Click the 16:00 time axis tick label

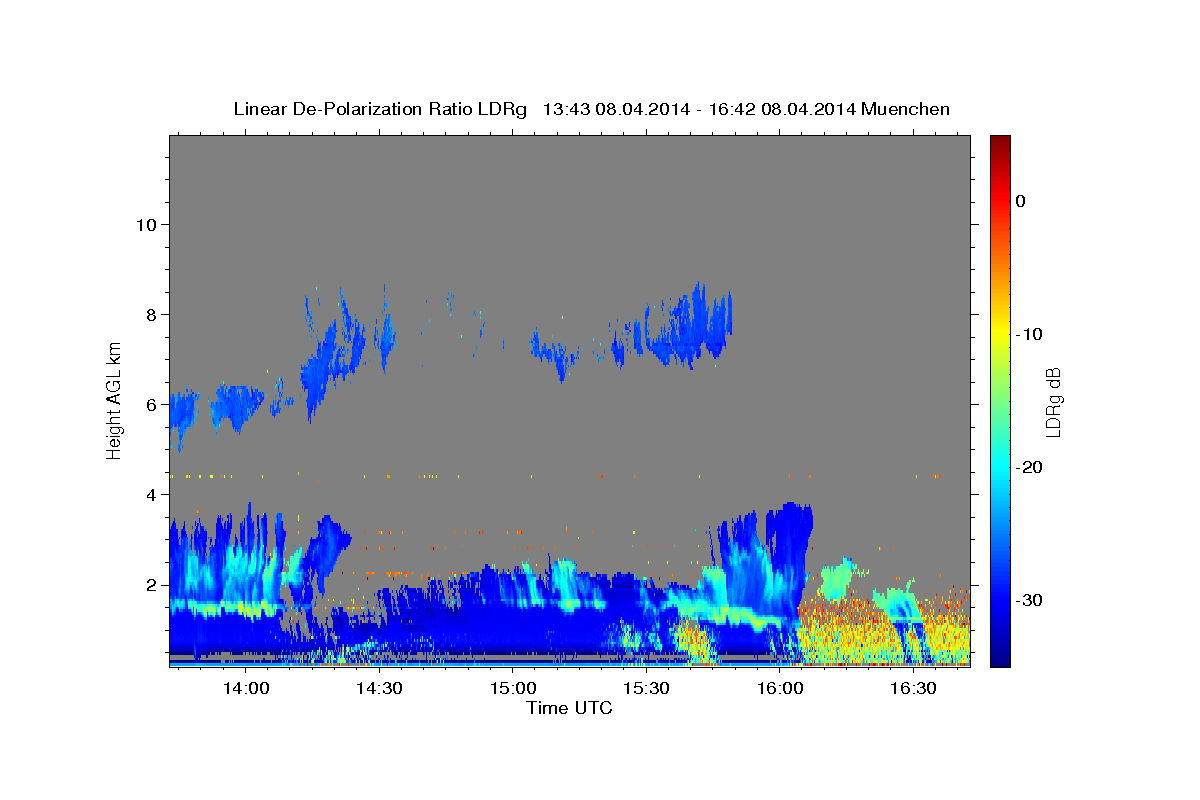779,689
